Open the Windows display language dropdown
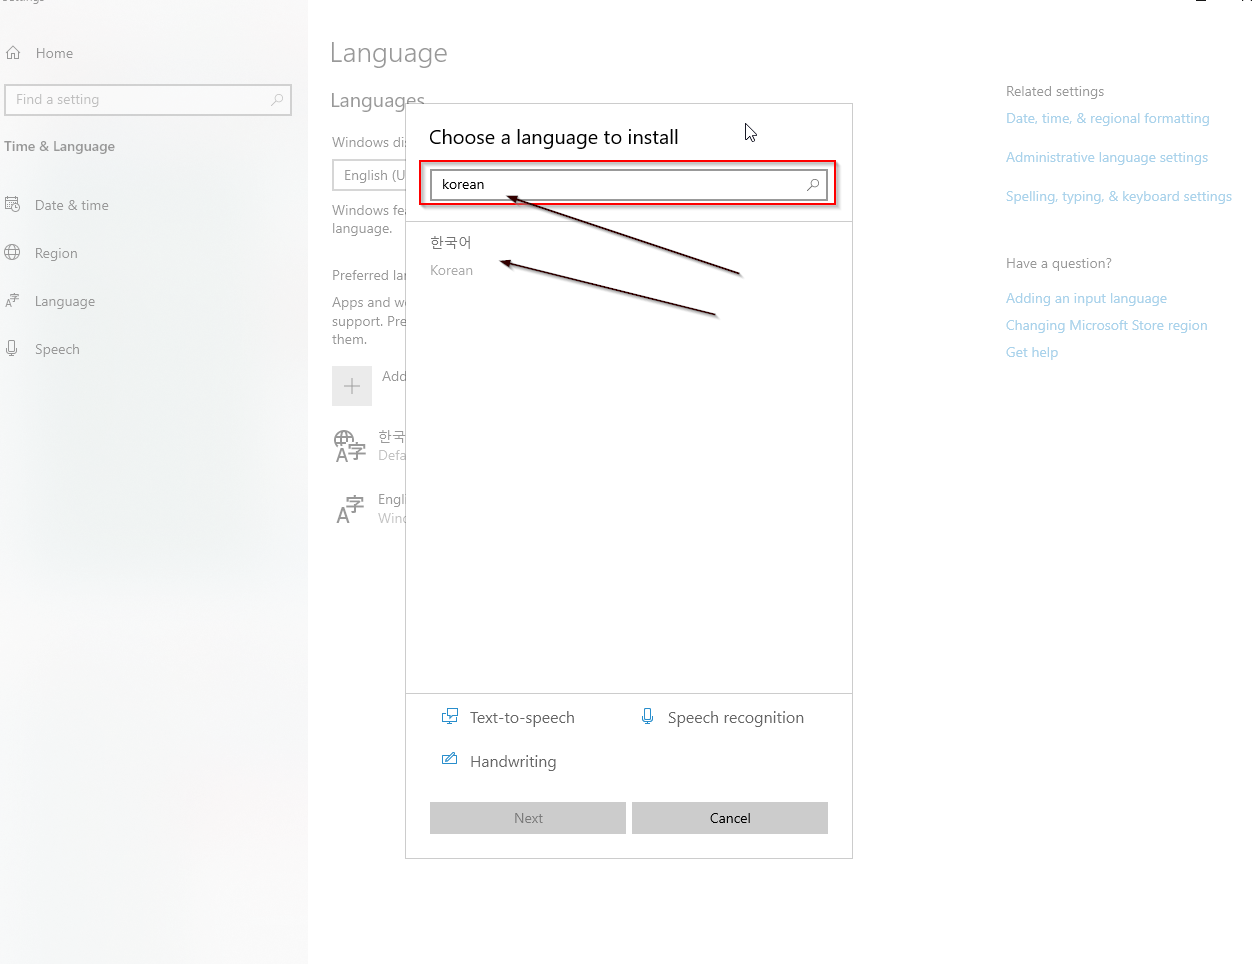The width and height of the screenshot is (1255, 964). coord(370,174)
